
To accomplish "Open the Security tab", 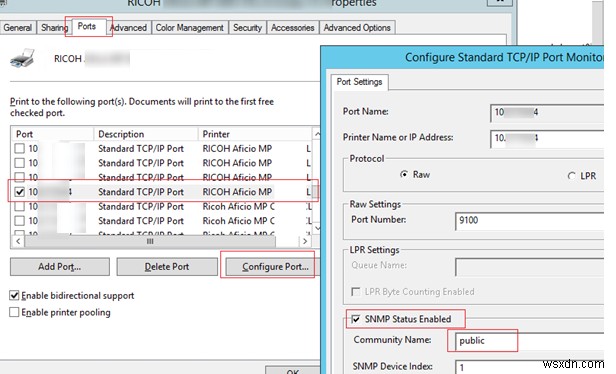I will 248,28.
